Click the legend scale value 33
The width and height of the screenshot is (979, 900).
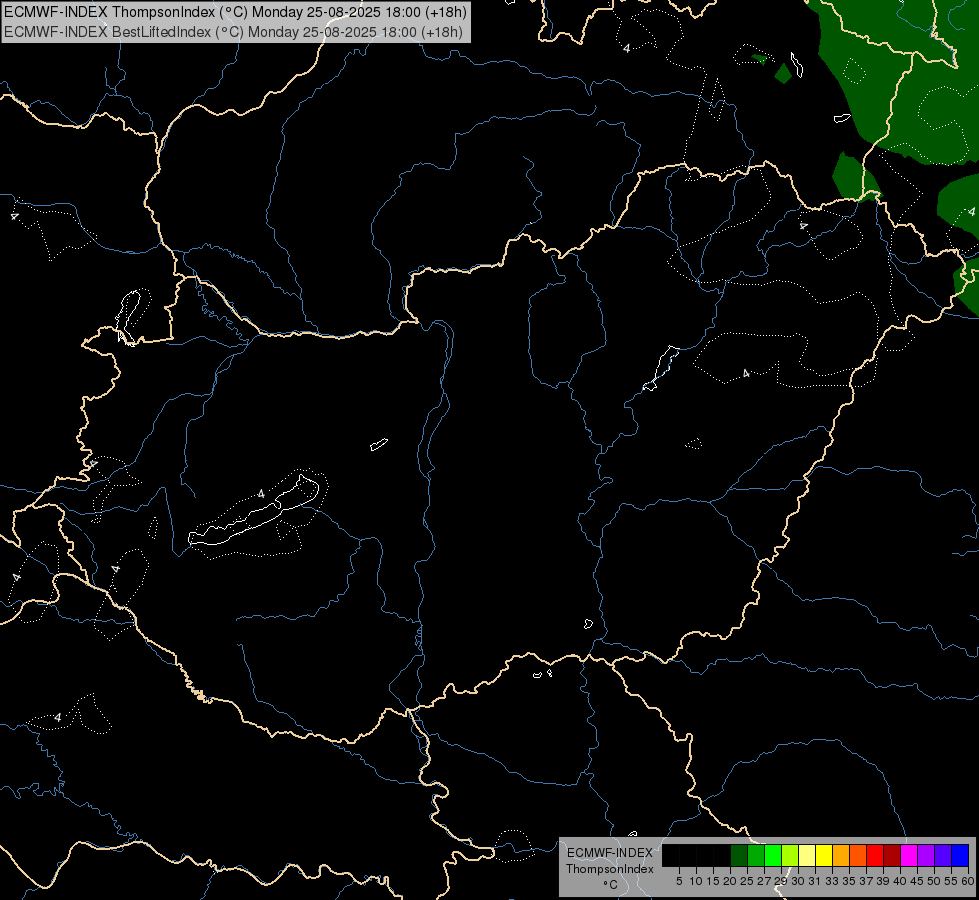click(x=832, y=881)
